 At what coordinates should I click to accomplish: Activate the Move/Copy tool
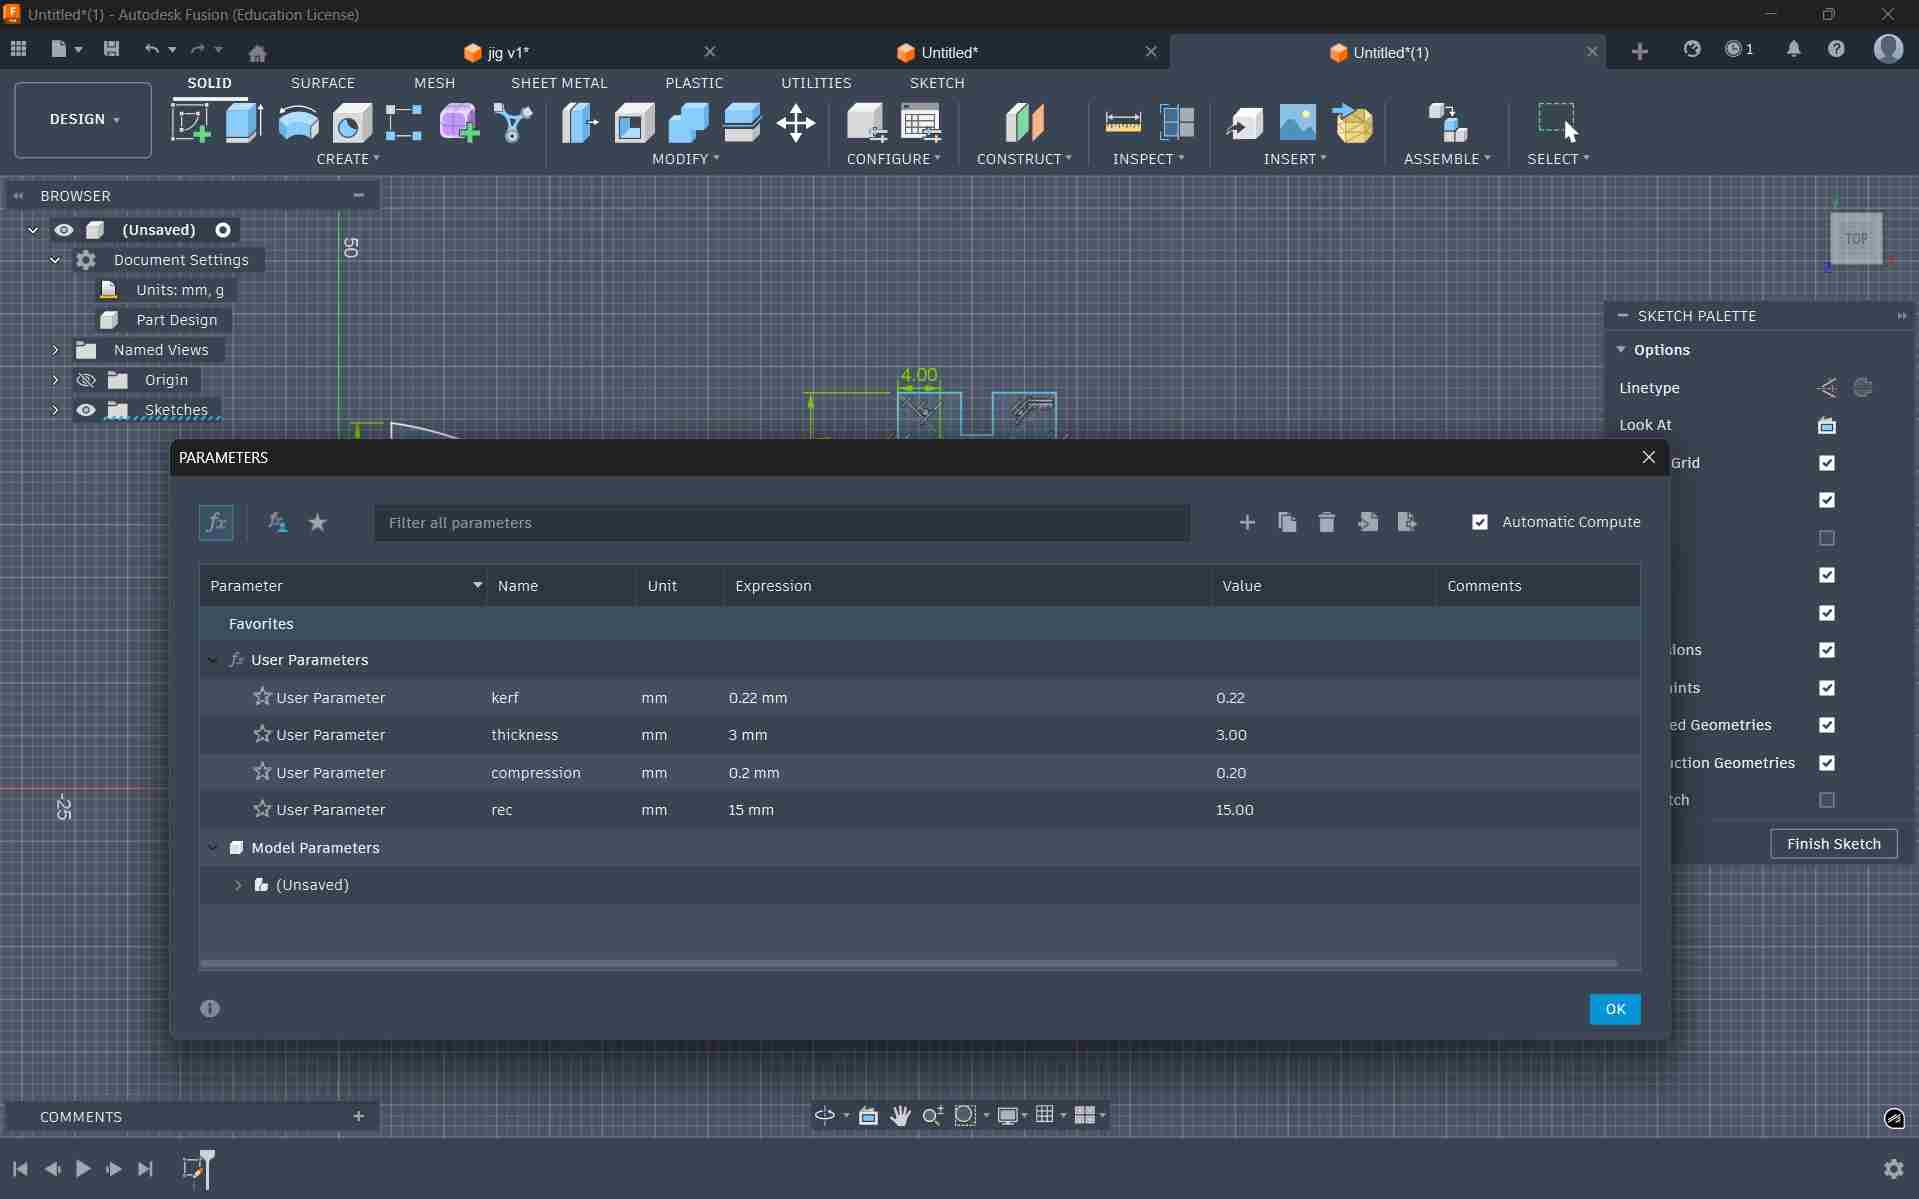[x=796, y=123]
